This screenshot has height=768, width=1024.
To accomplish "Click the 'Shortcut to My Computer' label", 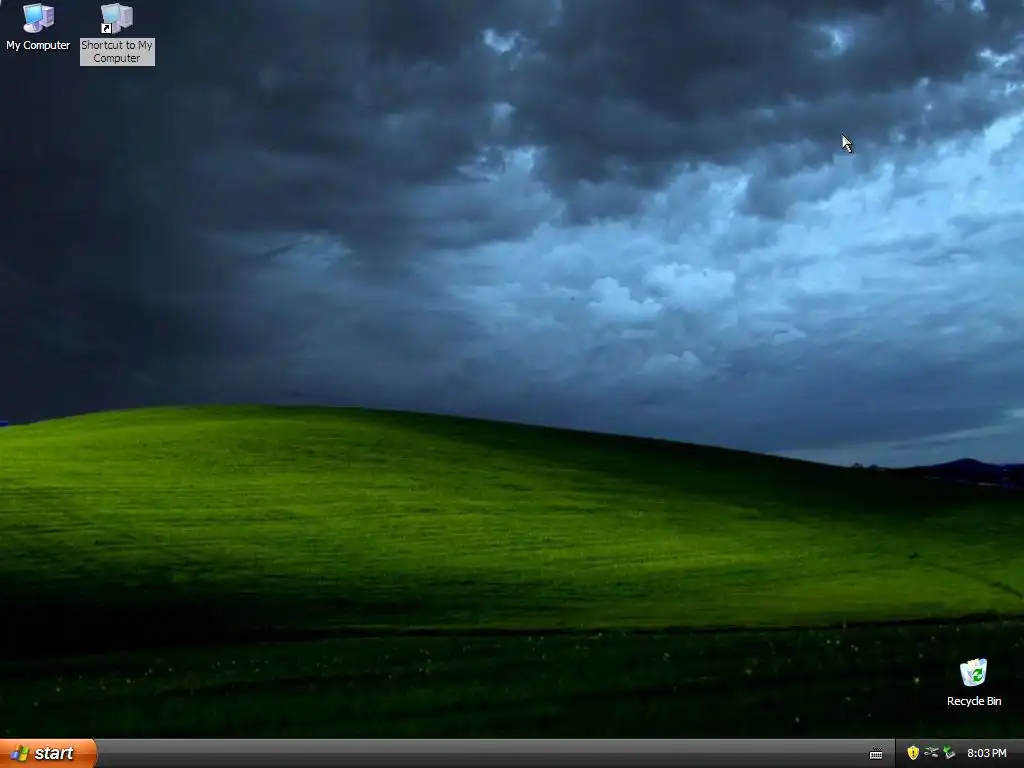I will point(117,52).
